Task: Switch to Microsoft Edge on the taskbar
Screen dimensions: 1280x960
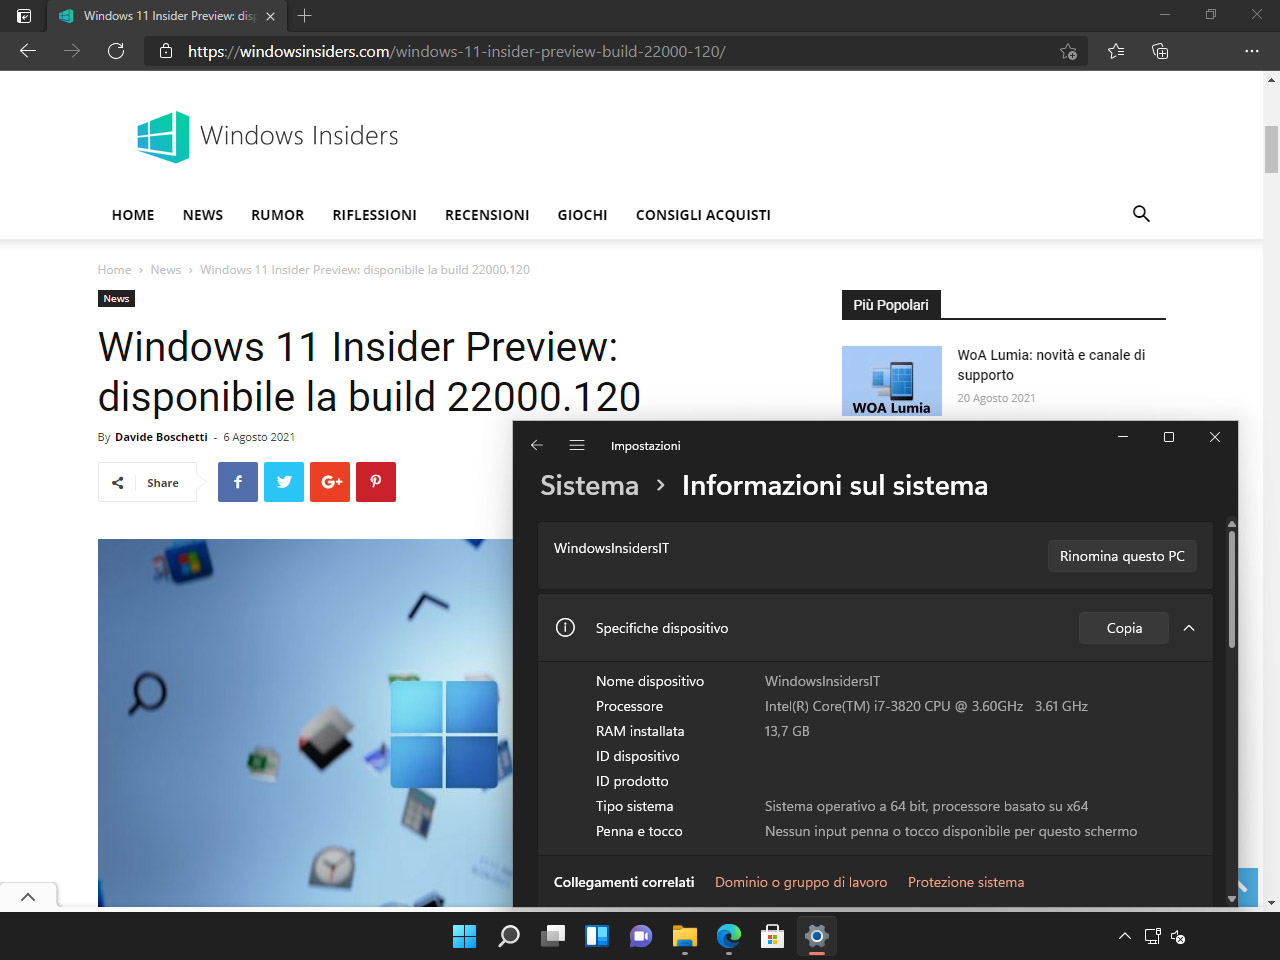Action: click(729, 936)
